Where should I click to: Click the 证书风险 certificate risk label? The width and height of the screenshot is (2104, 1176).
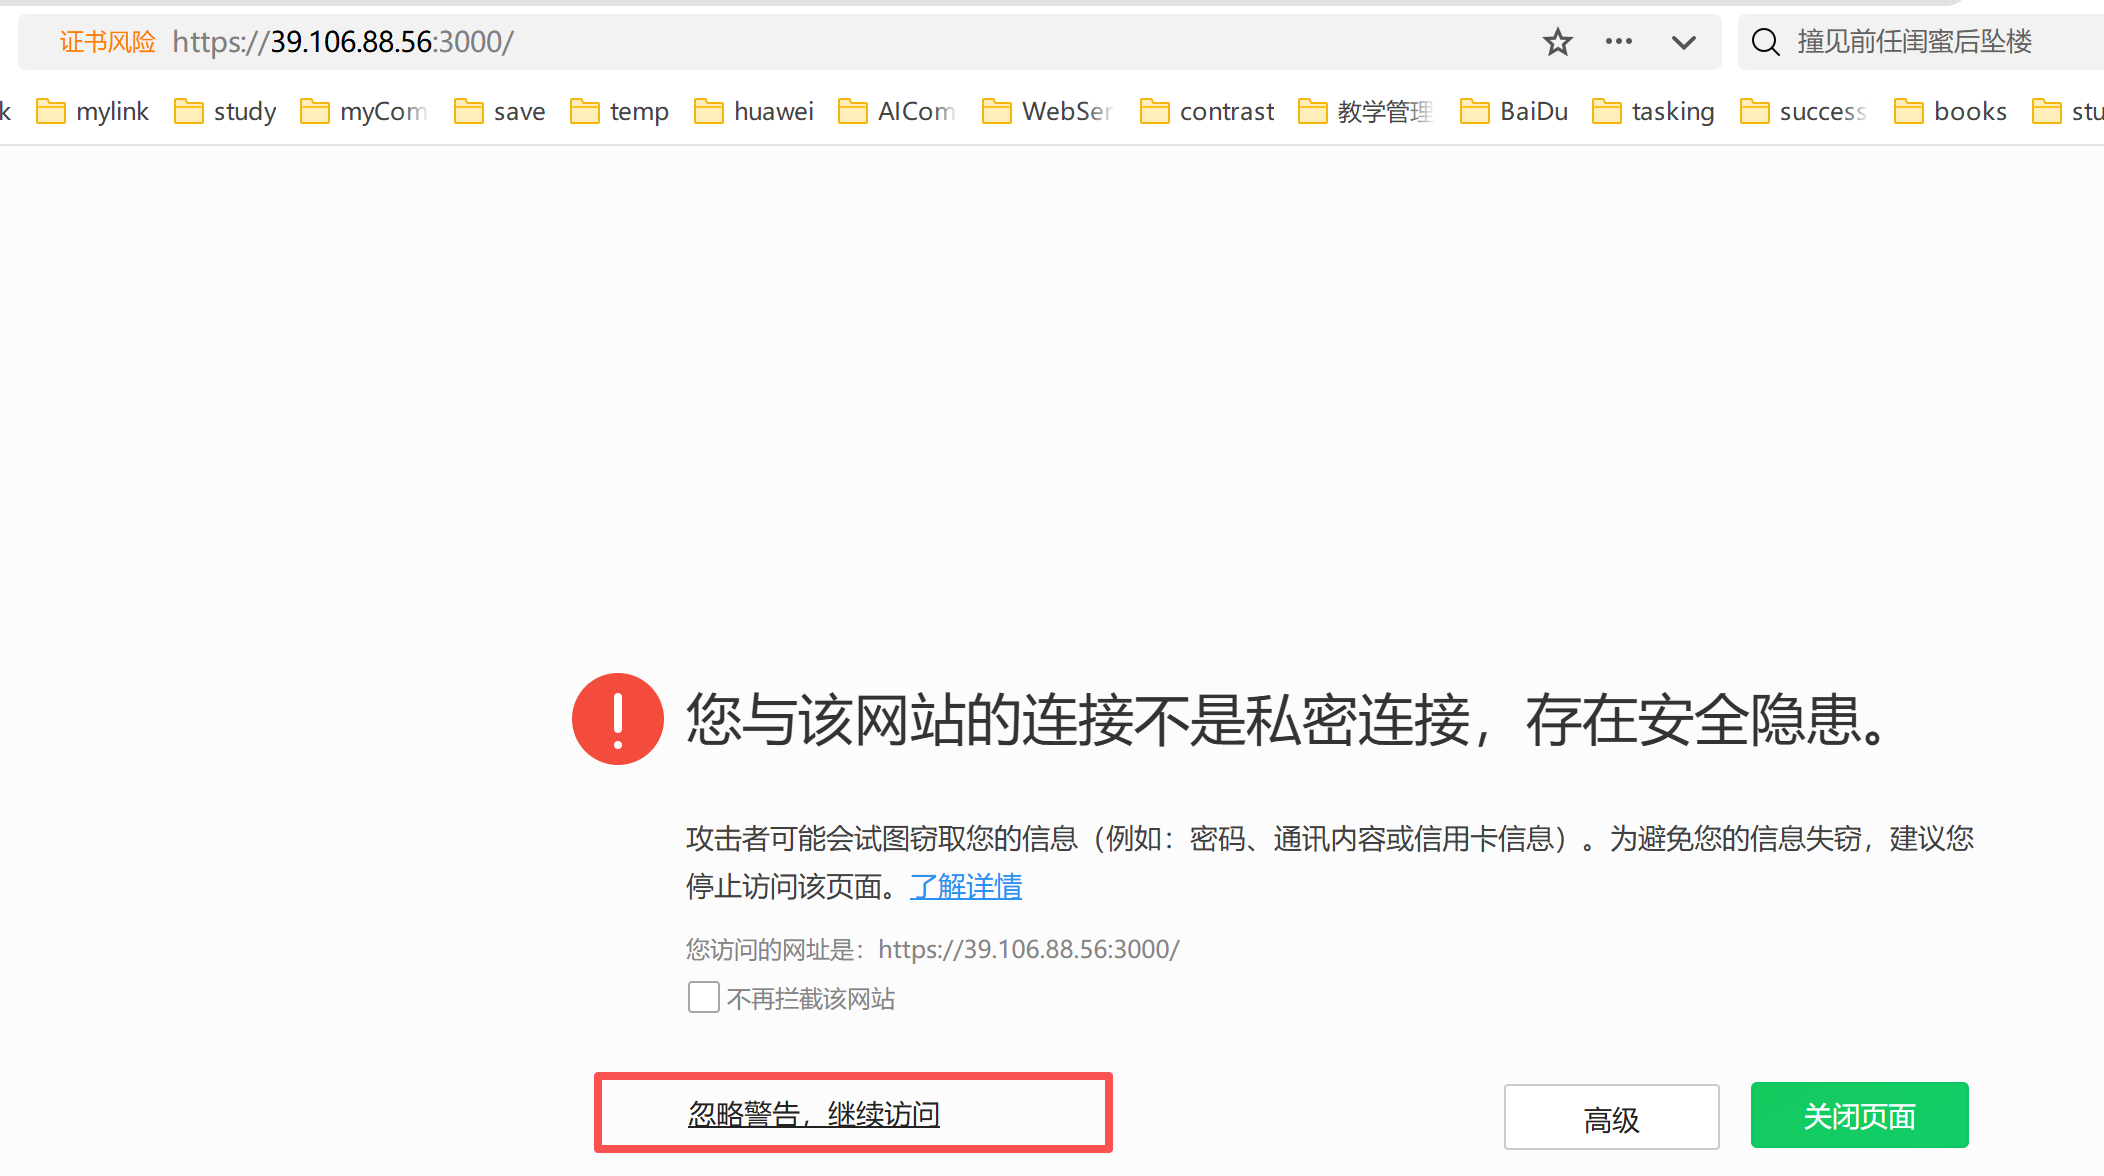[x=108, y=42]
